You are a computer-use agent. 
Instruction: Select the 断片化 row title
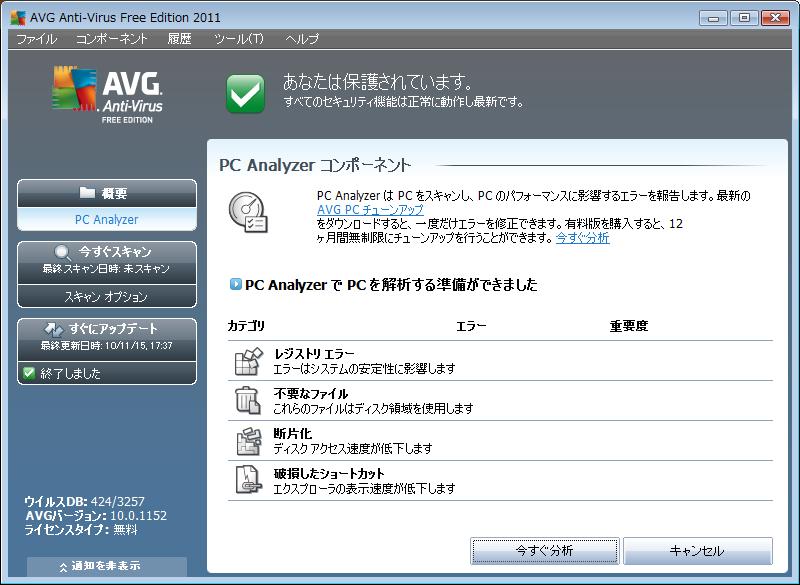coord(292,434)
